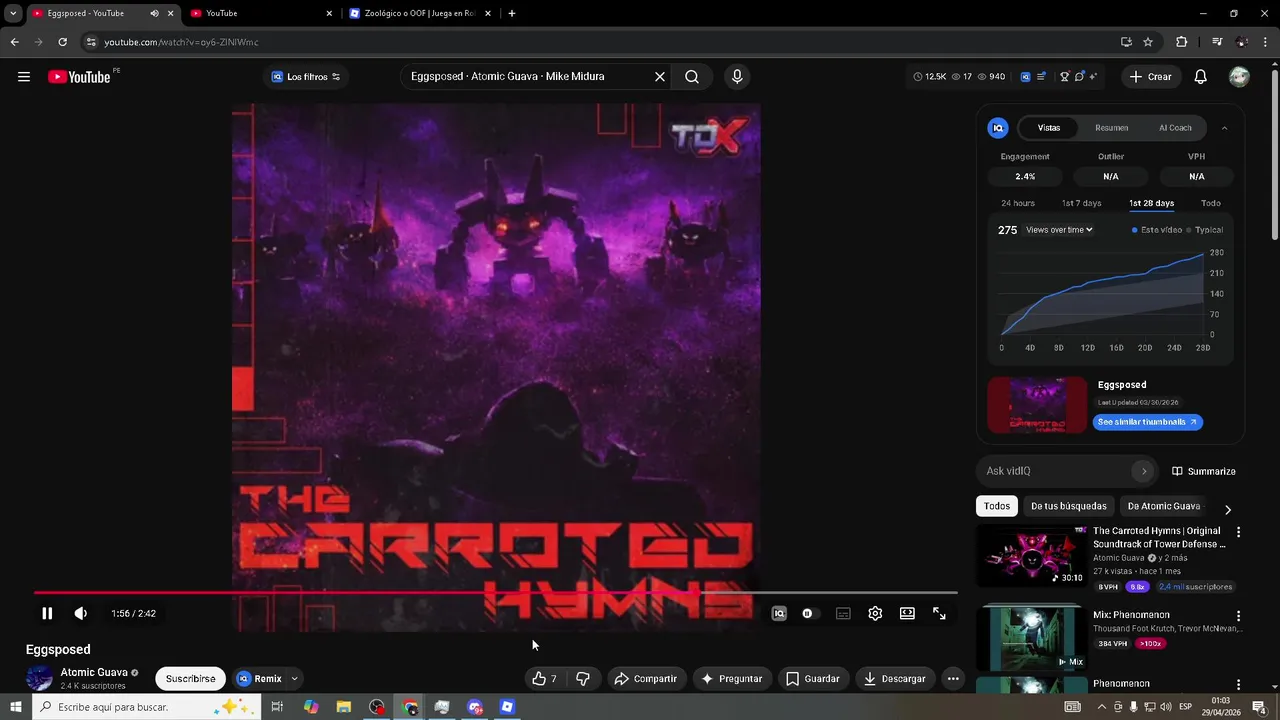
Task: Toggle the Typical series in chart
Action: click(x=1204, y=230)
